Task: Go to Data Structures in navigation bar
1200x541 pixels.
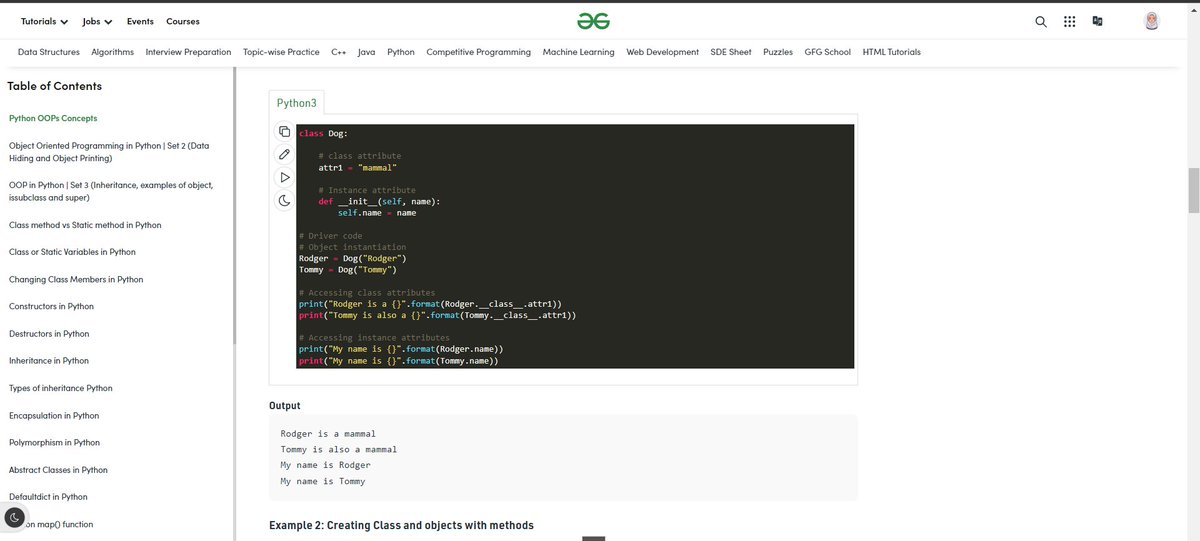Action: 49,52
